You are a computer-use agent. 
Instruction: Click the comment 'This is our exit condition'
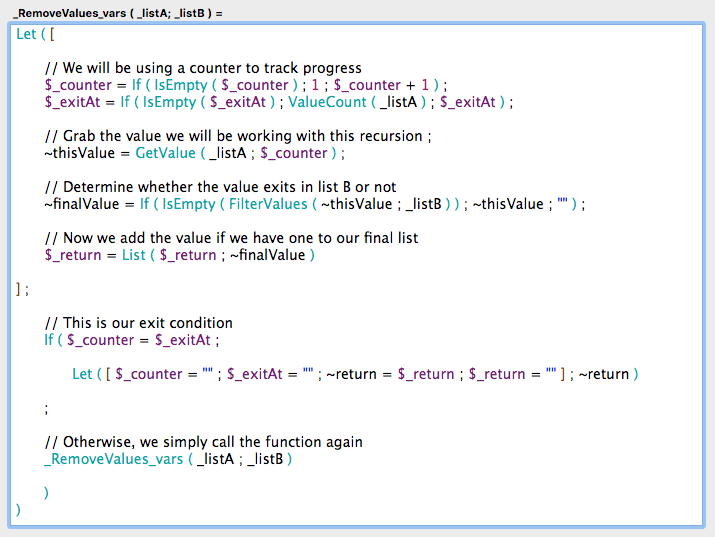coord(139,323)
